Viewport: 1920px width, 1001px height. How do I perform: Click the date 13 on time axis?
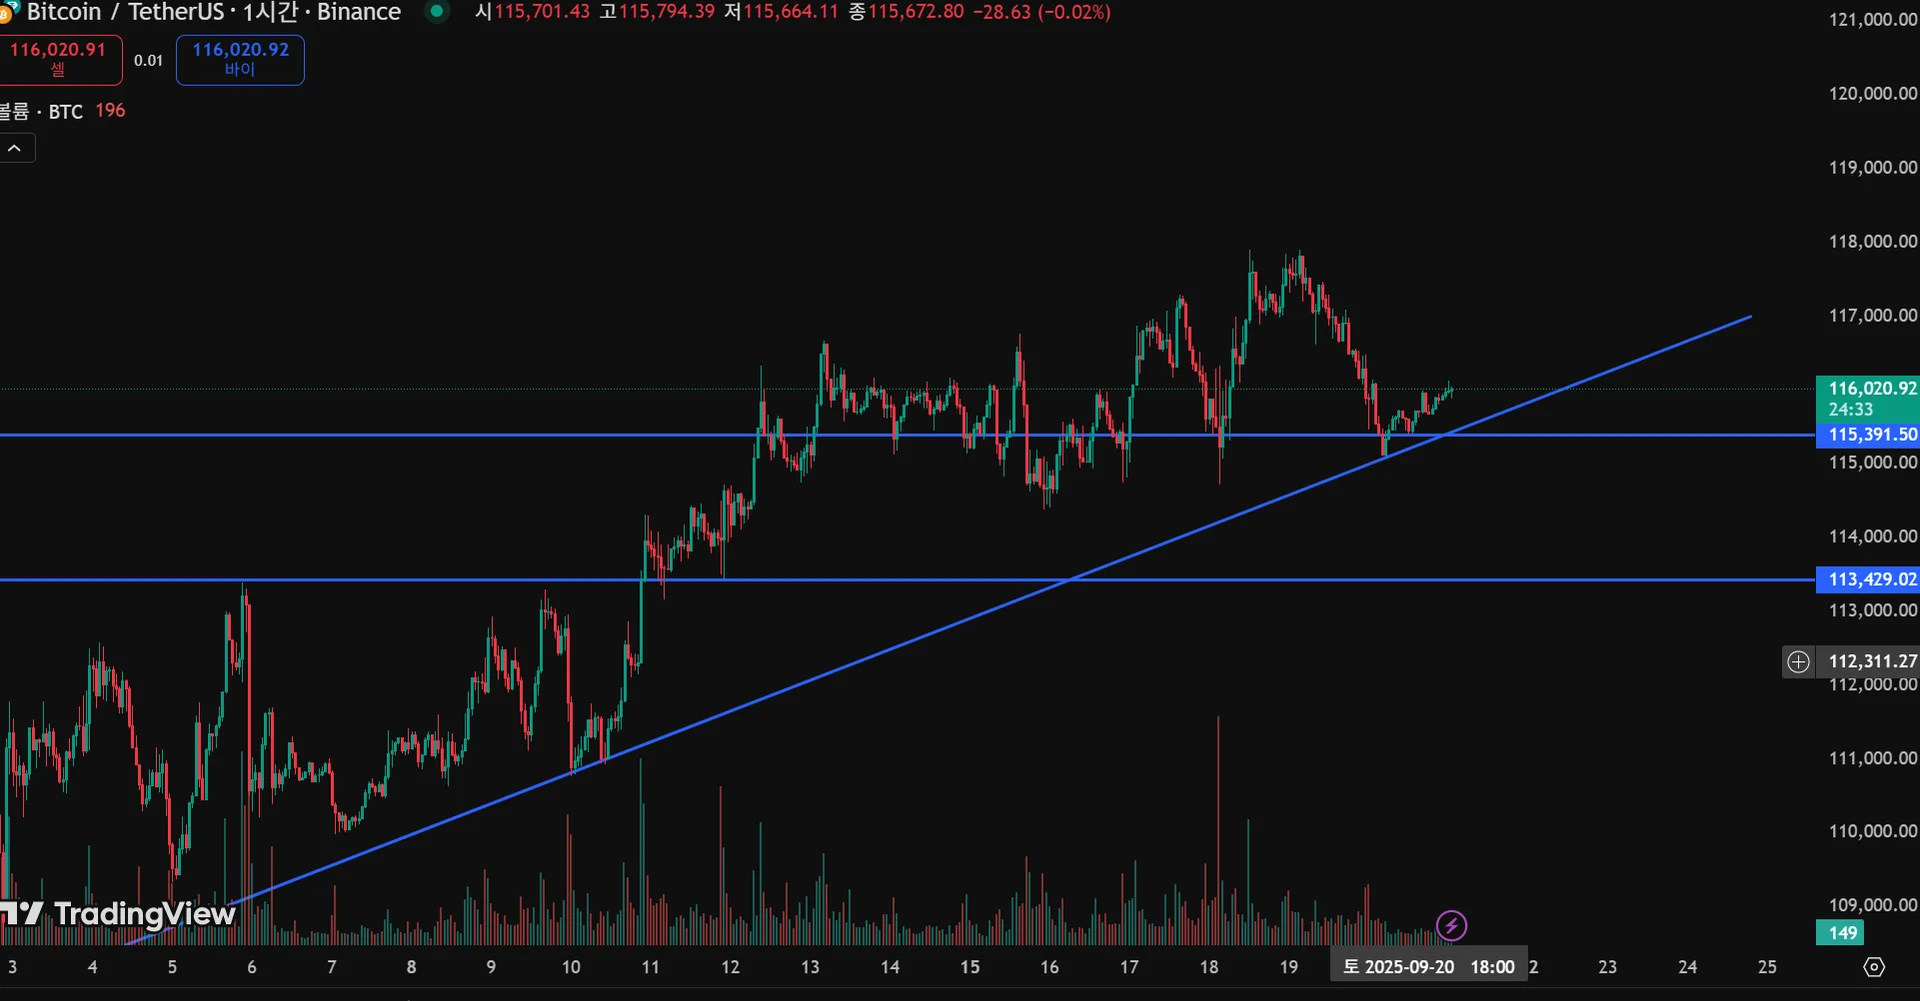(810, 967)
